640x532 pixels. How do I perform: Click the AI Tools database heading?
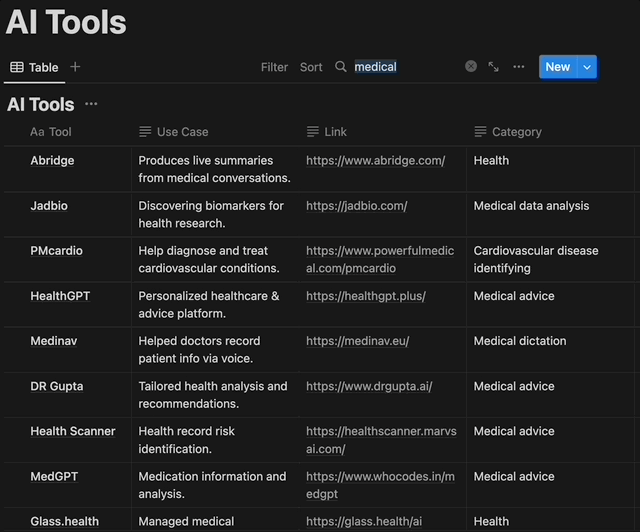(x=41, y=105)
